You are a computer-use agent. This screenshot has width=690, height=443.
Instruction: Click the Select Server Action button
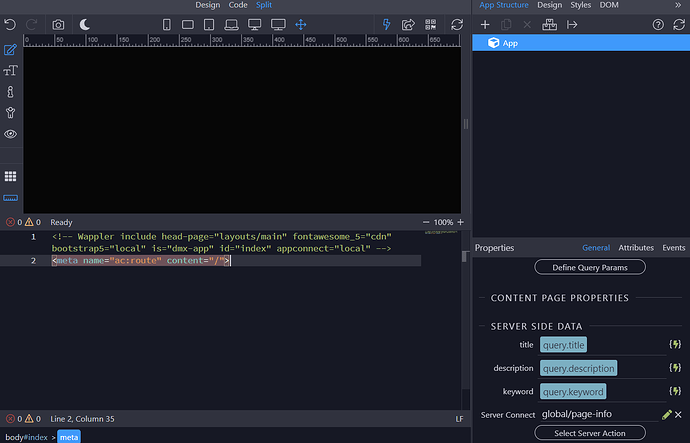click(590, 432)
